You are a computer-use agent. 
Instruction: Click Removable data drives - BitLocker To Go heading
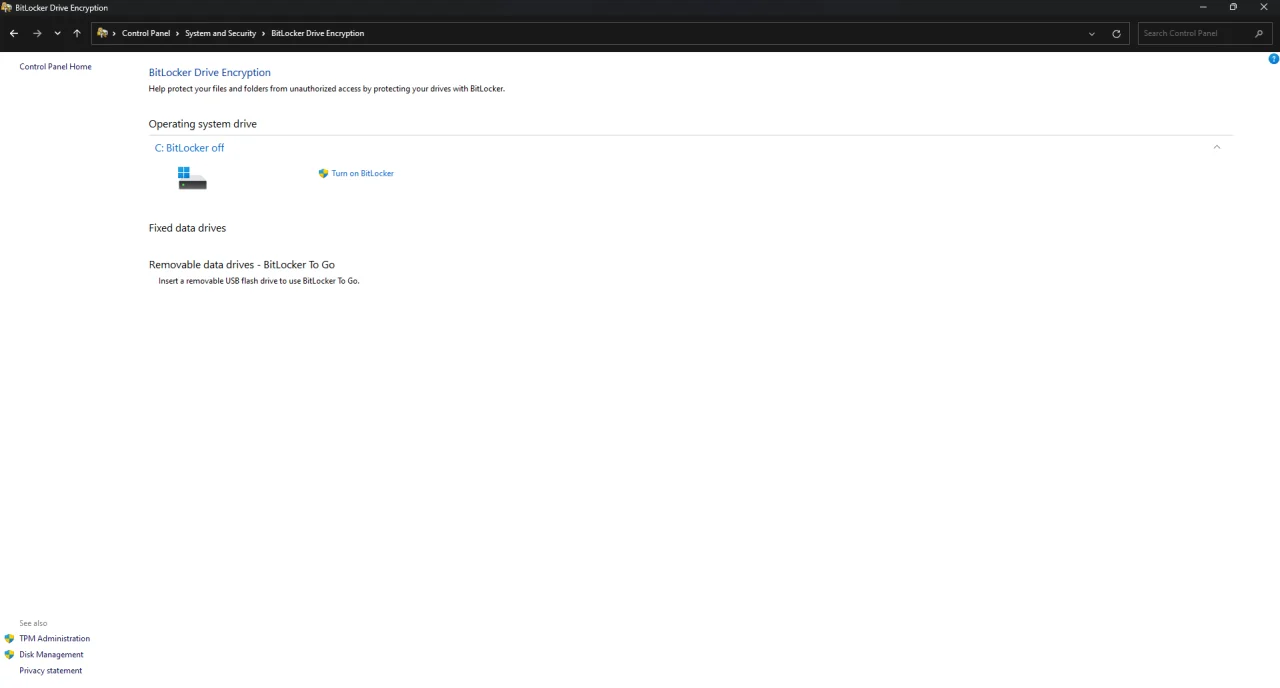click(242, 265)
